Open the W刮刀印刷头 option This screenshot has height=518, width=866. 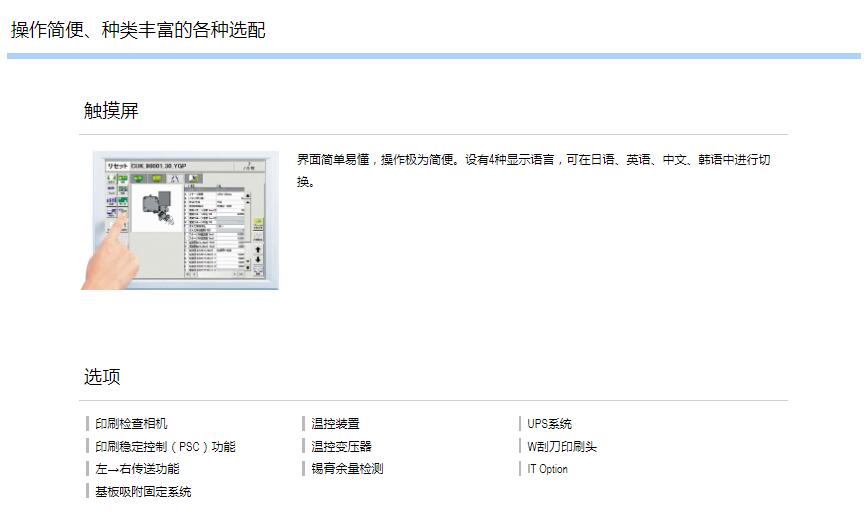click(561, 447)
